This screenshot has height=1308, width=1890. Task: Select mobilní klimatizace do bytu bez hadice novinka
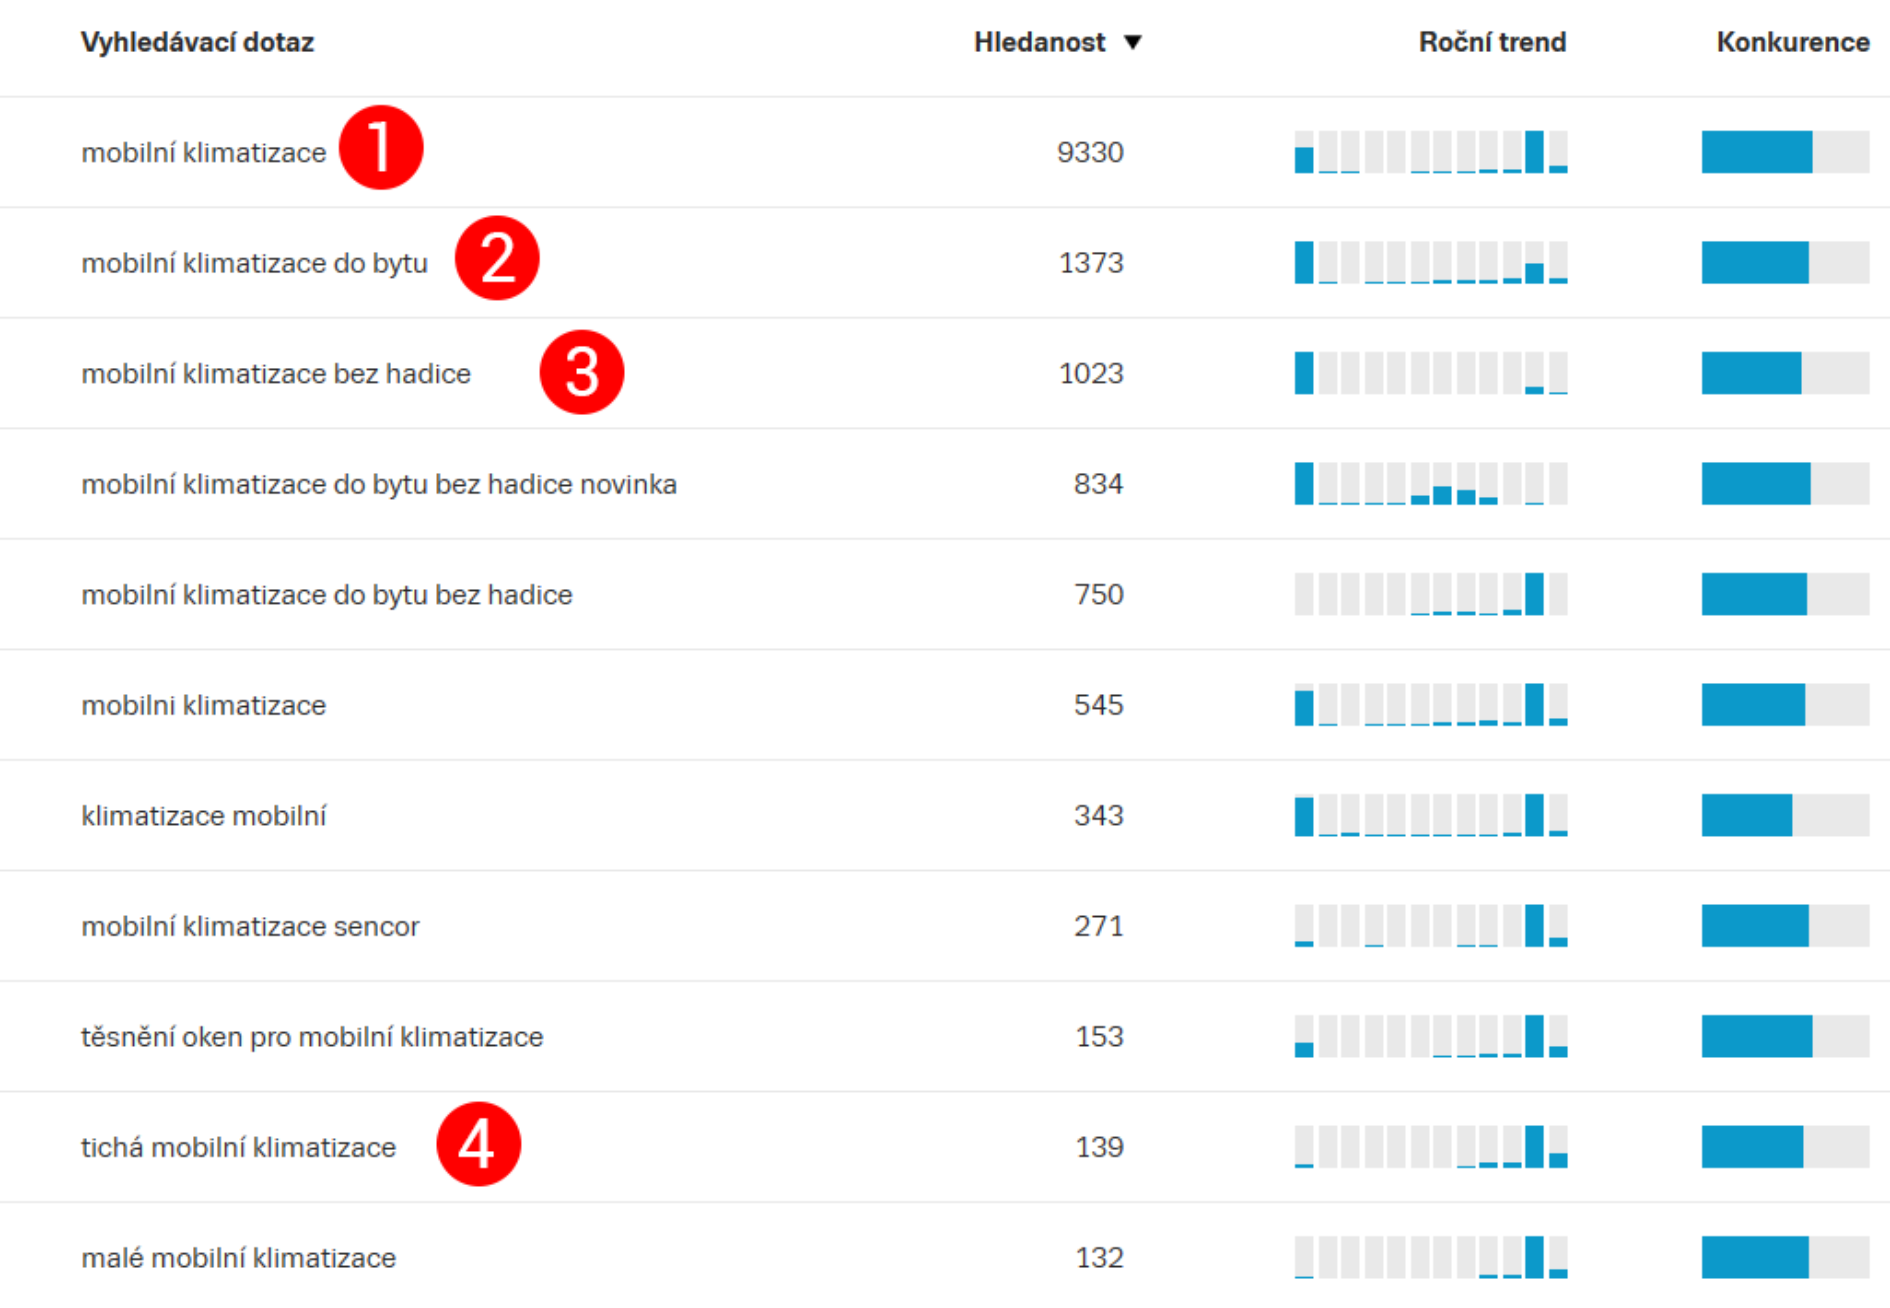(x=379, y=484)
